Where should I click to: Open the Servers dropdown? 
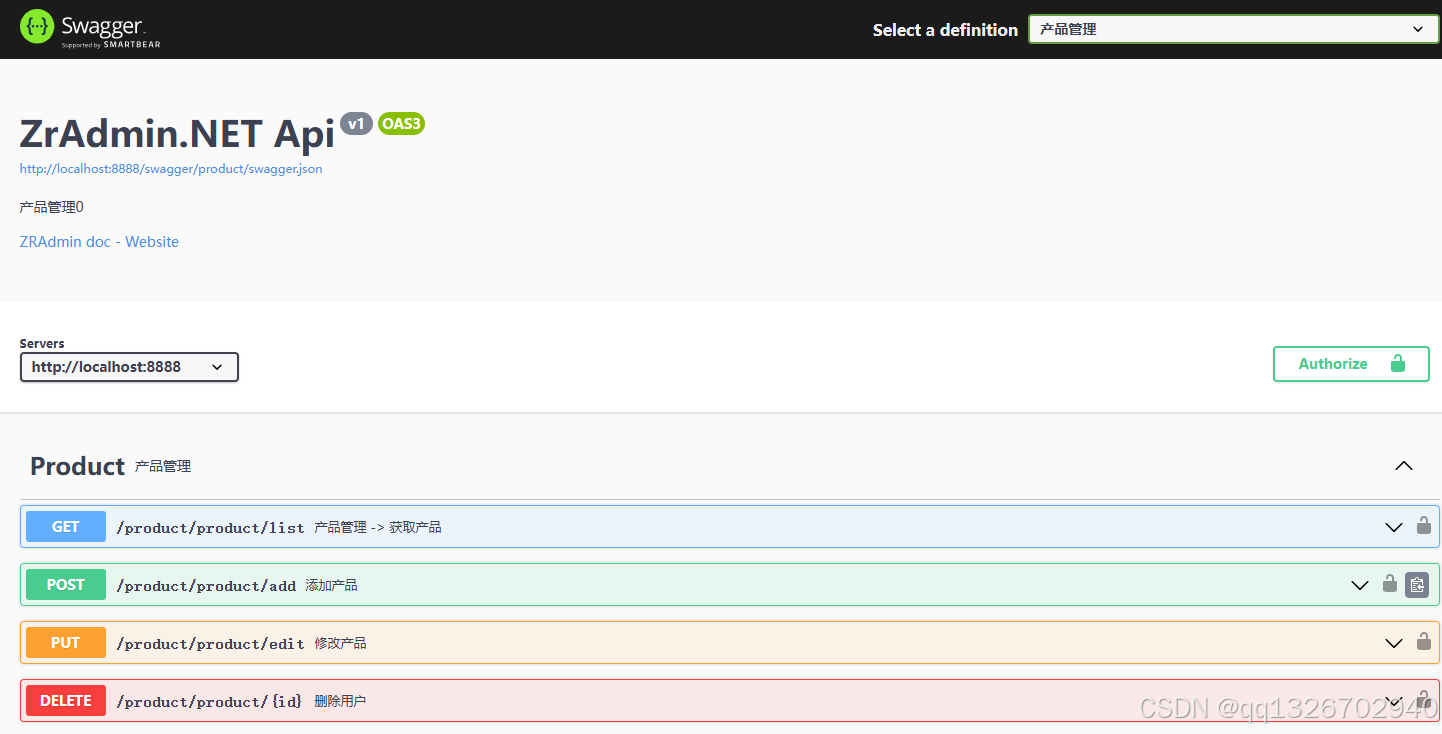point(129,367)
